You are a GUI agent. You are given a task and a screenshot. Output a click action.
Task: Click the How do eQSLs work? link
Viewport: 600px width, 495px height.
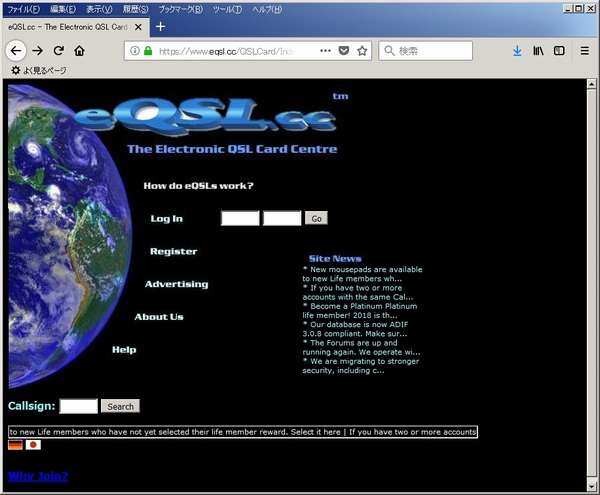click(x=198, y=186)
